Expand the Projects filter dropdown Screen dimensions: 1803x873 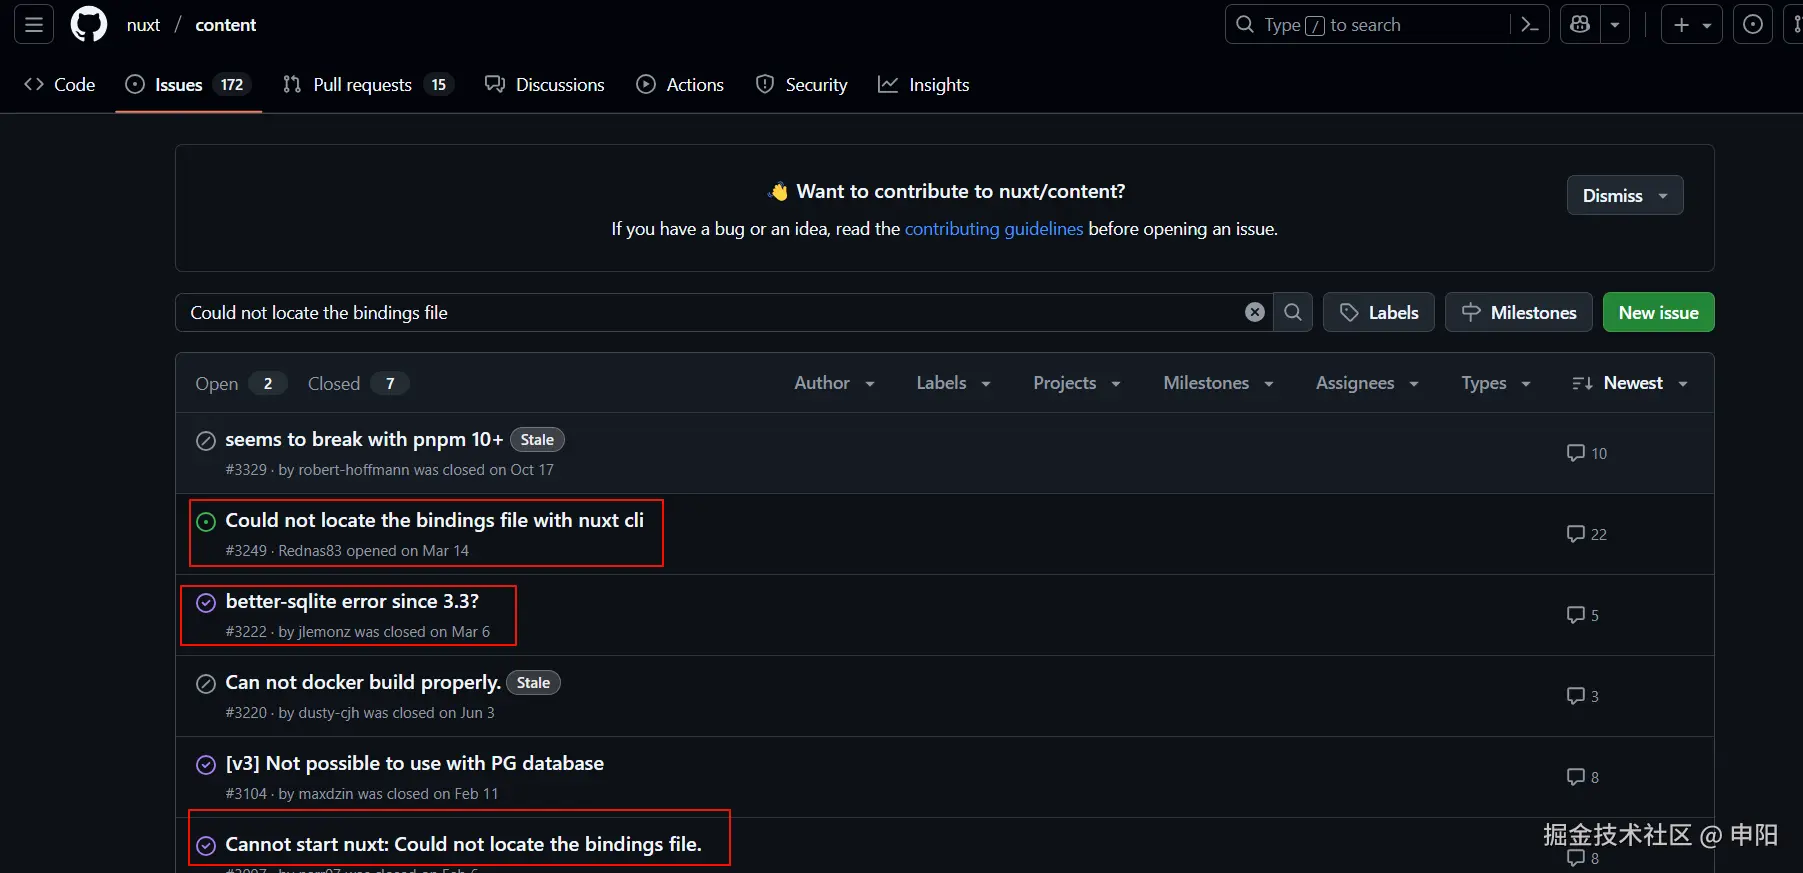[x=1077, y=383]
